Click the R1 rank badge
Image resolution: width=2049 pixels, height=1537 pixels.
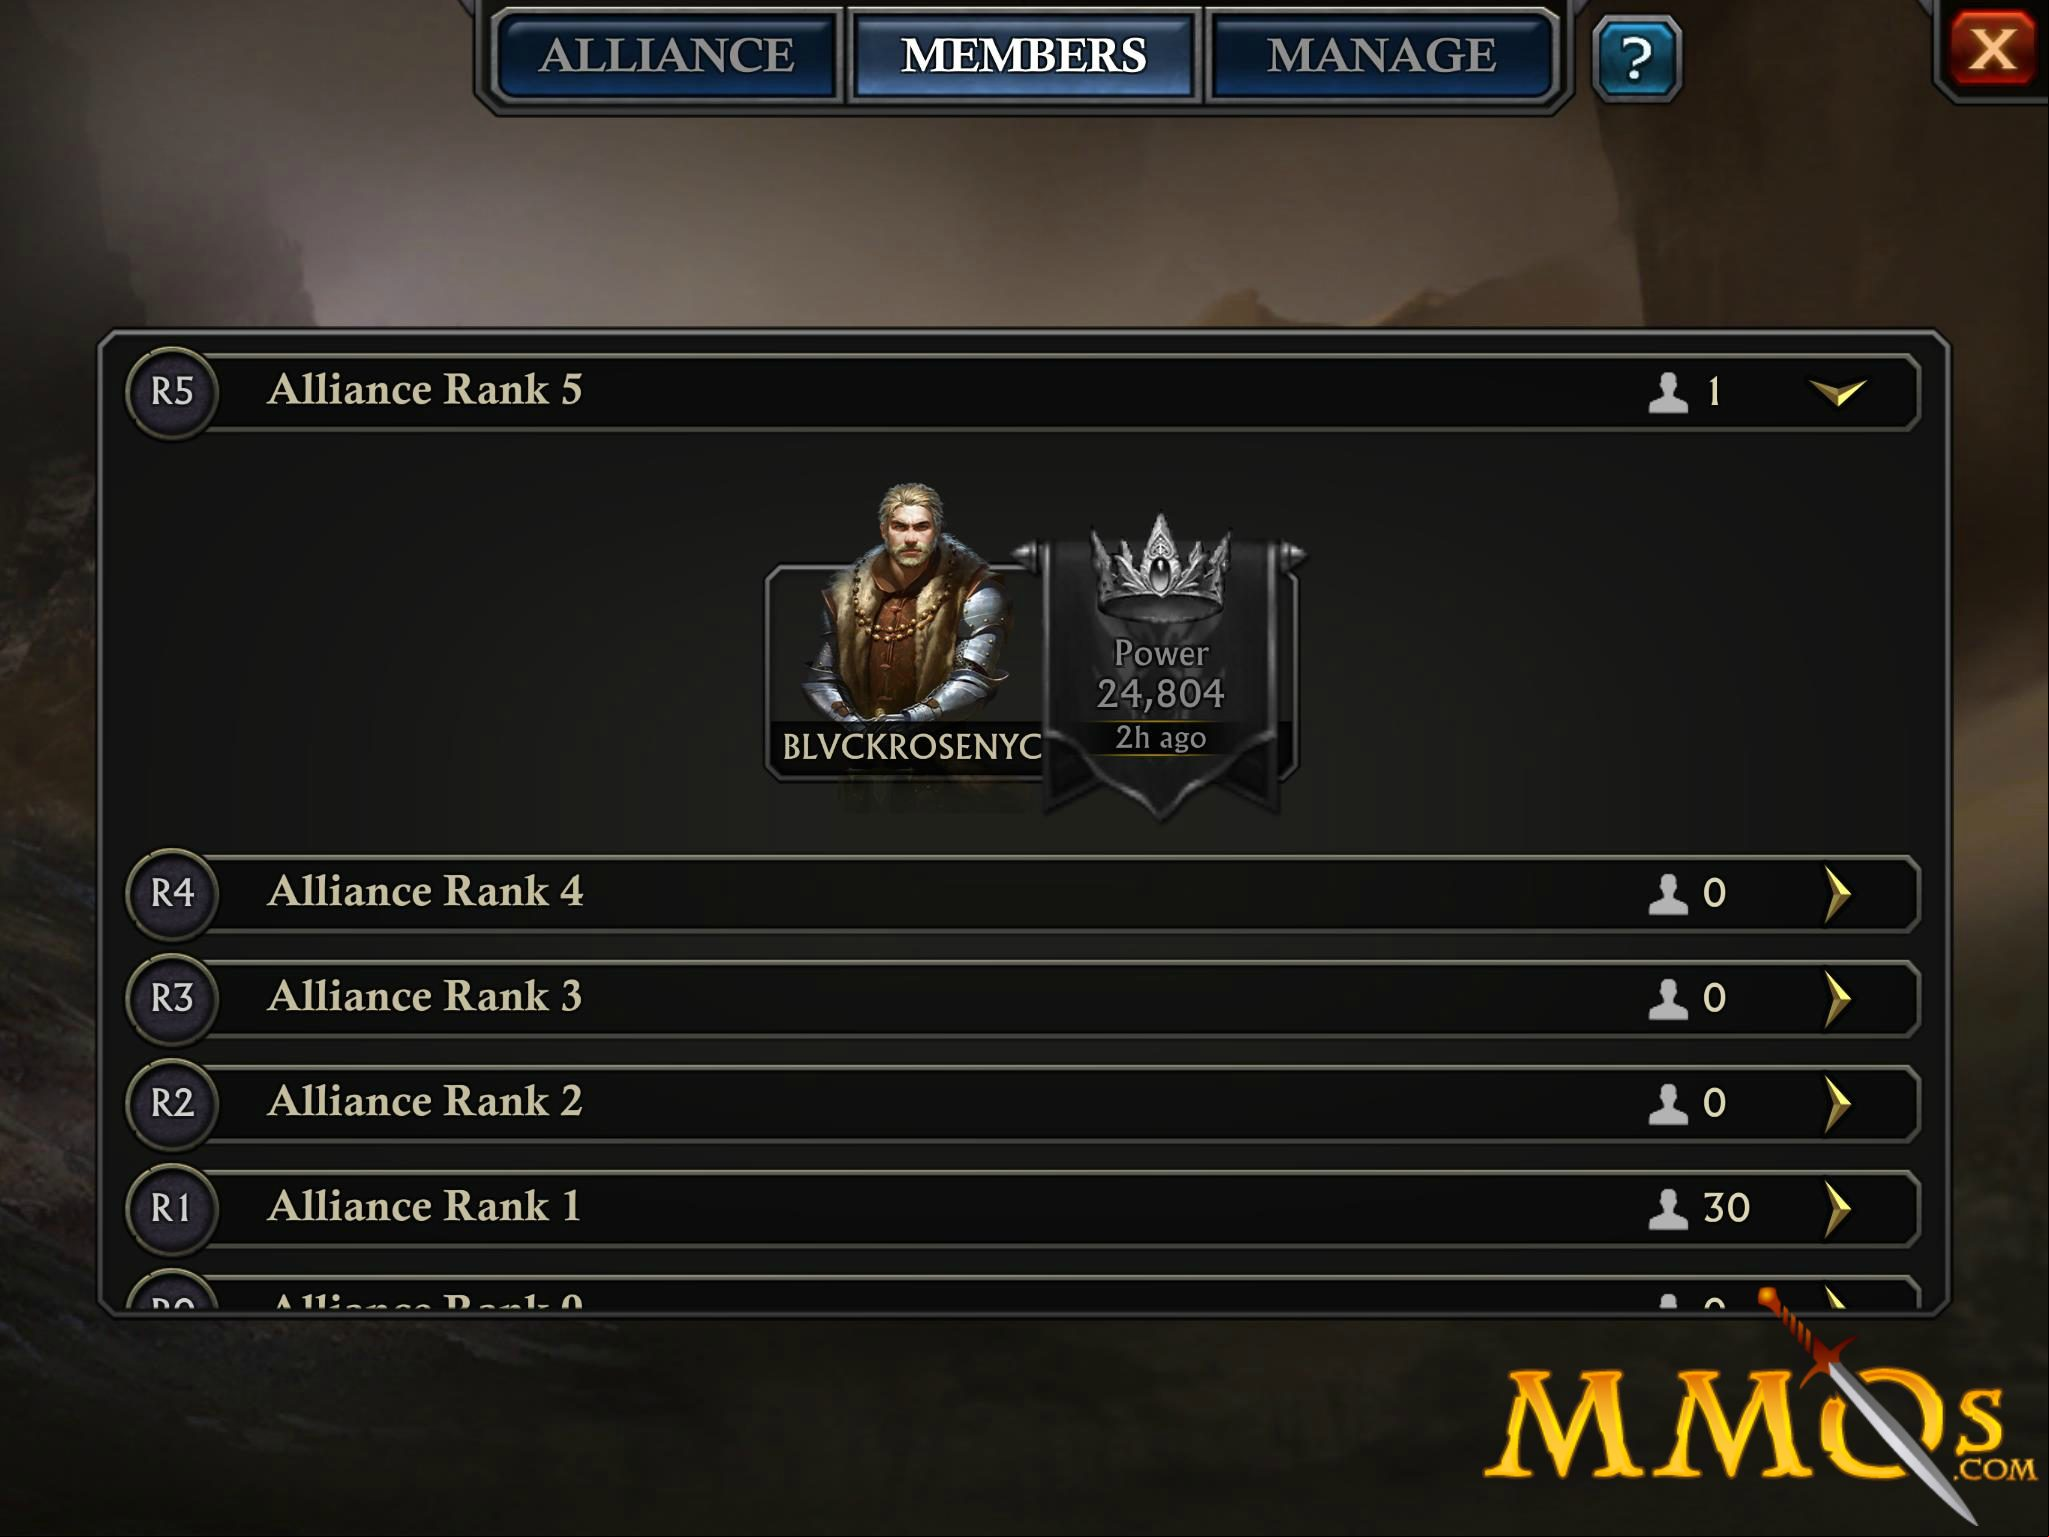[172, 1208]
